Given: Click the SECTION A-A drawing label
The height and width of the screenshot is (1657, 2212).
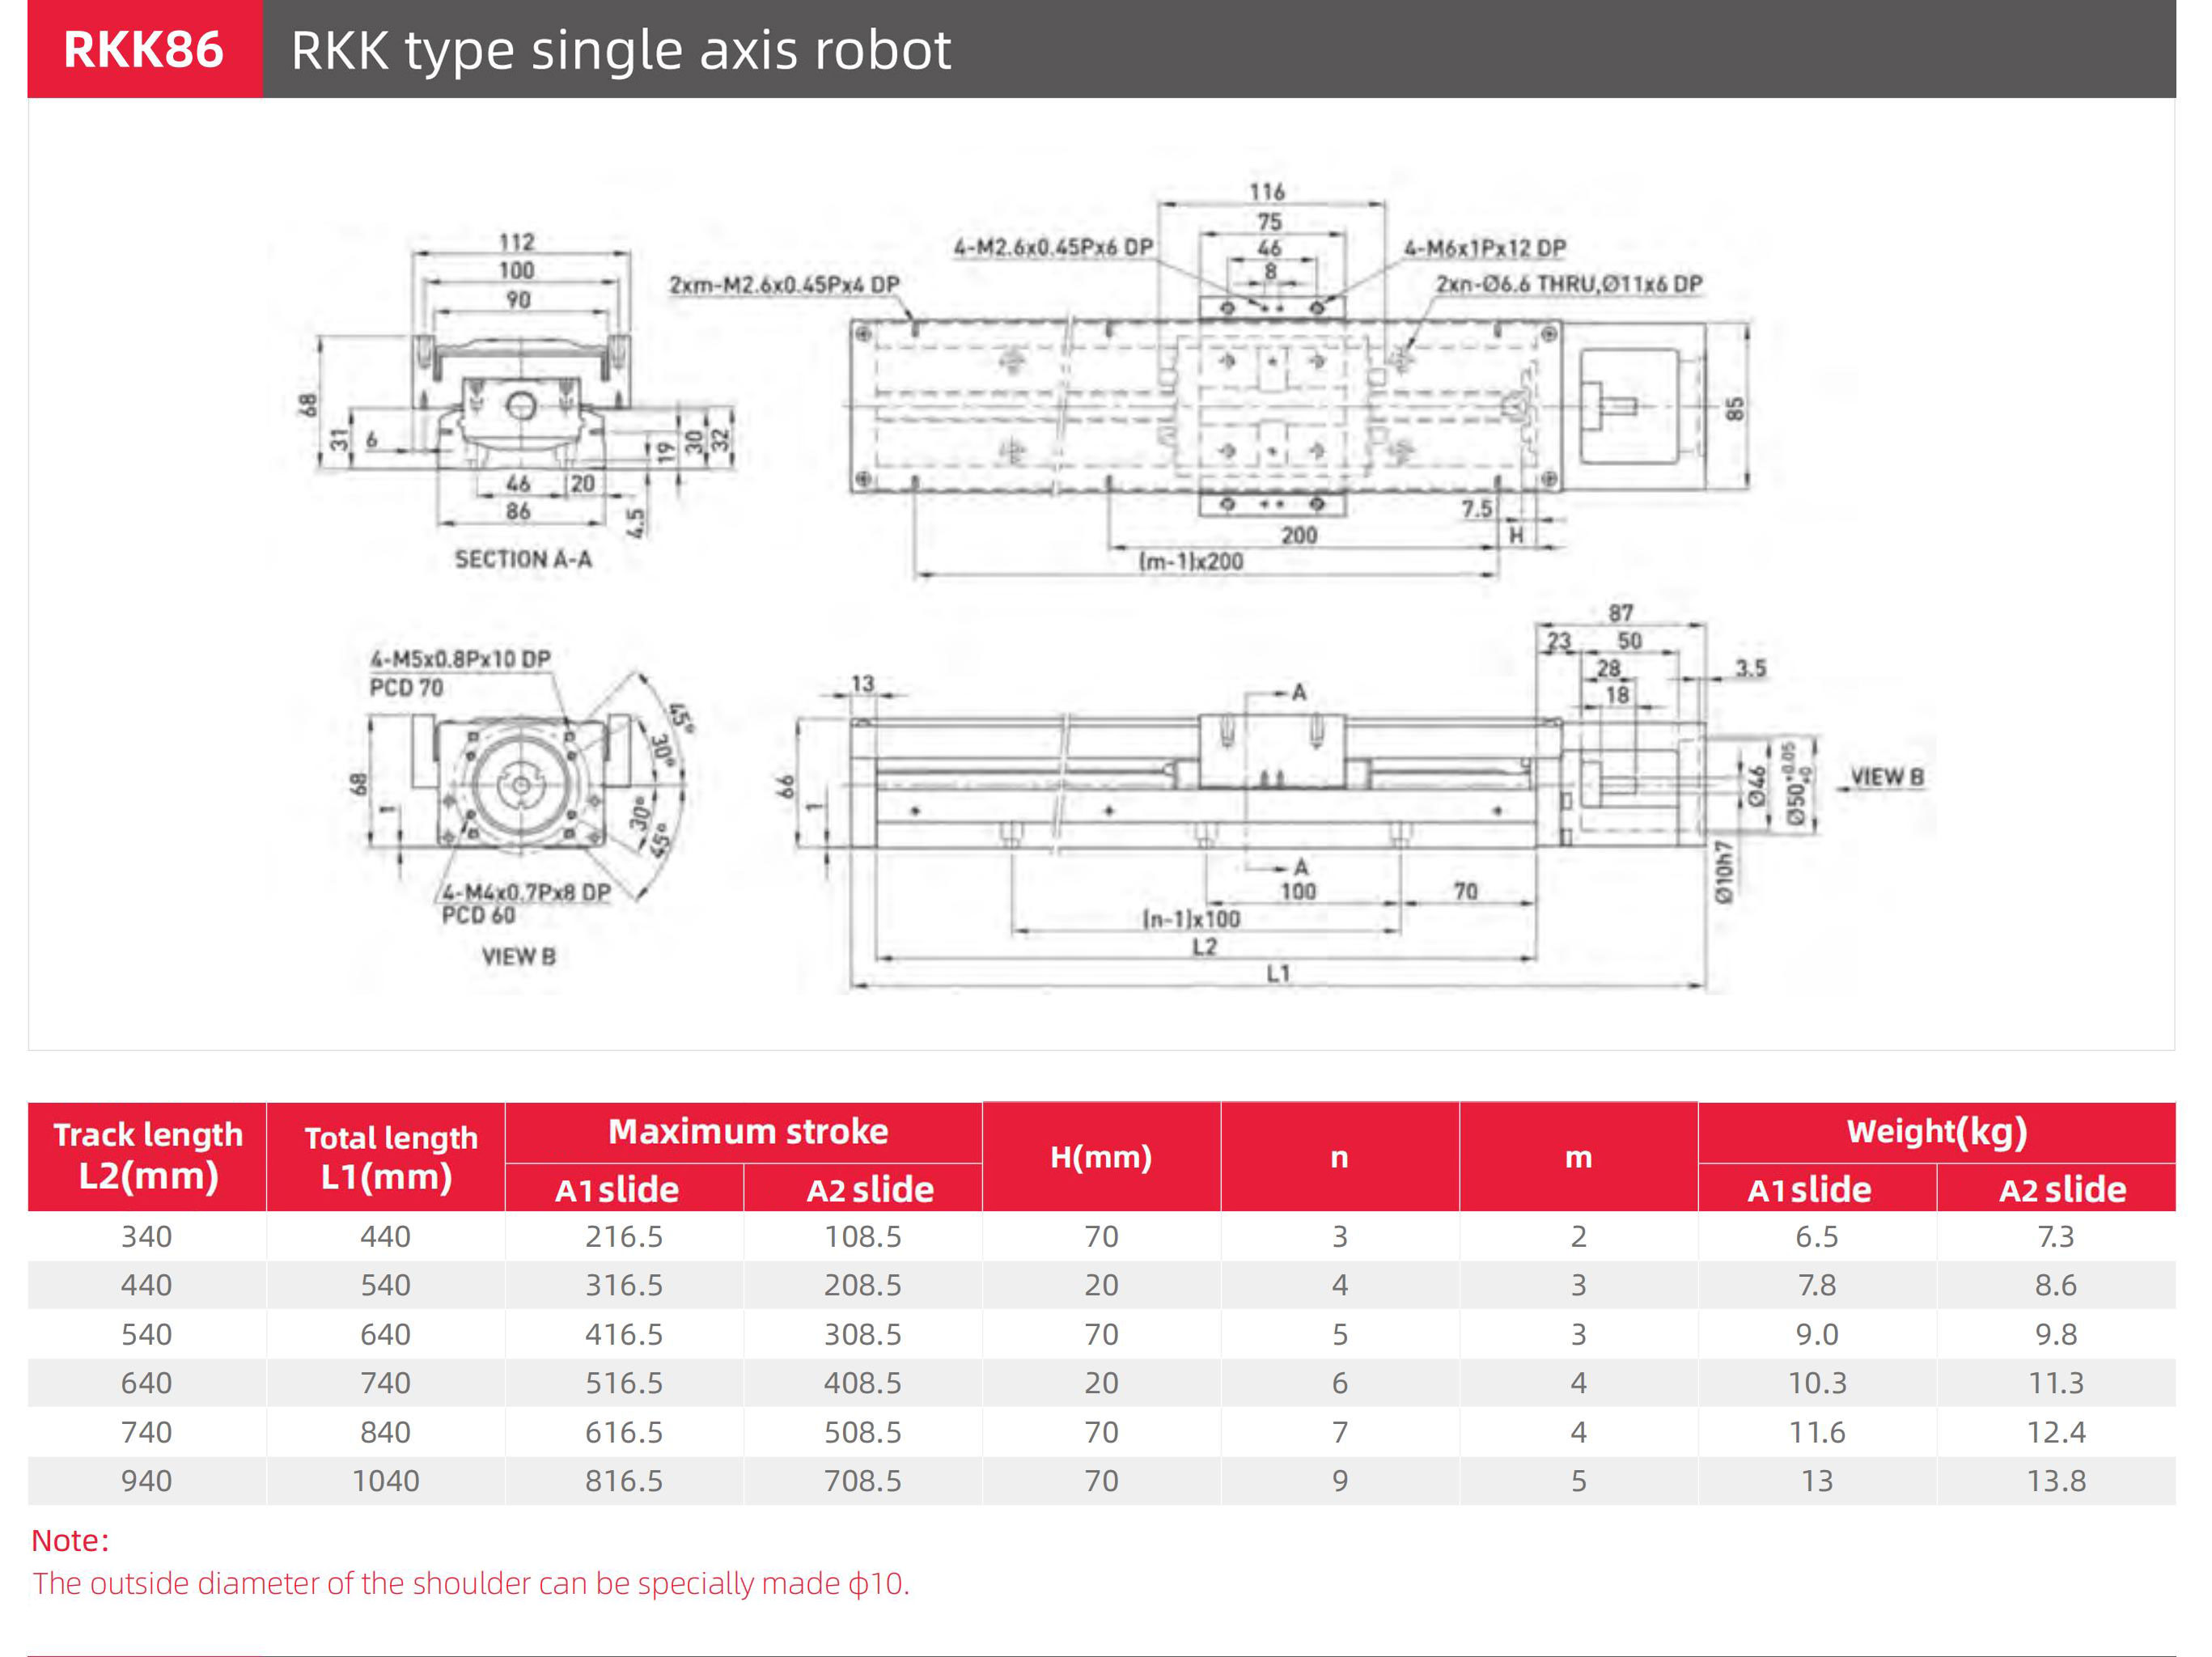Looking at the screenshot, I should (523, 559).
